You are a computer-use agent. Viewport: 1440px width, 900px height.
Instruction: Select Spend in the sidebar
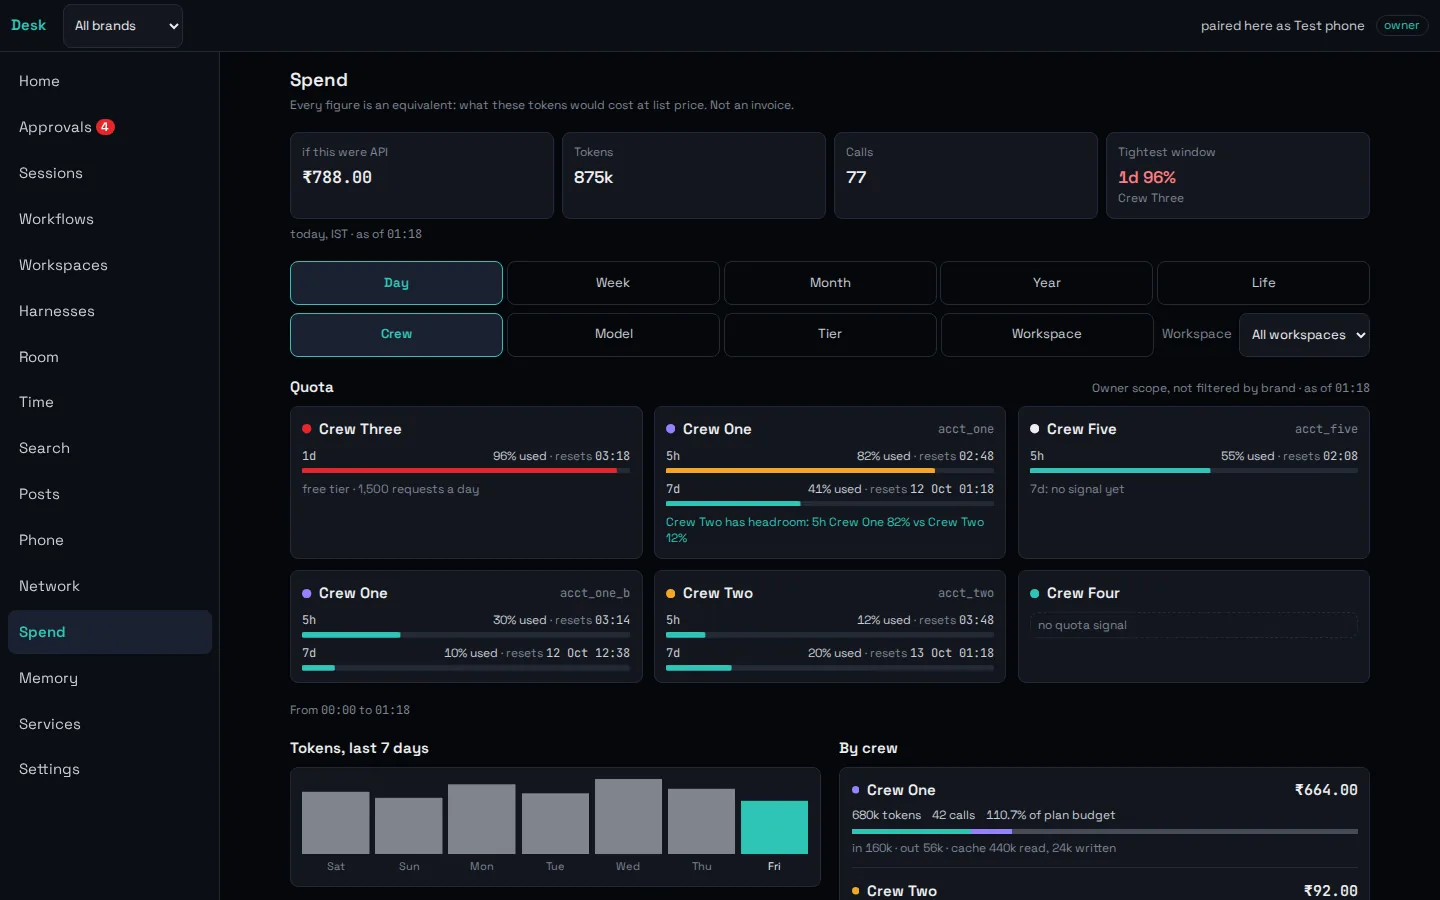click(x=110, y=632)
